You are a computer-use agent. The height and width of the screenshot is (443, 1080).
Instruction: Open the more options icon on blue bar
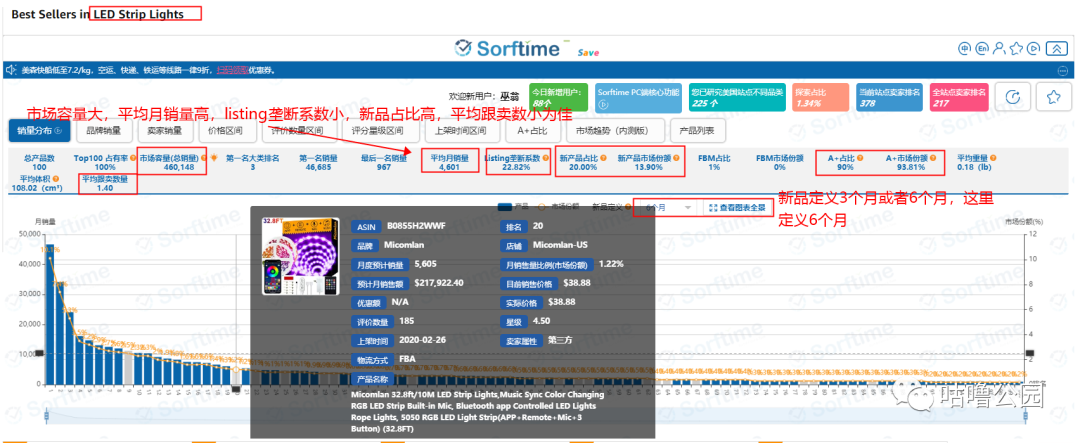[1063, 70]
